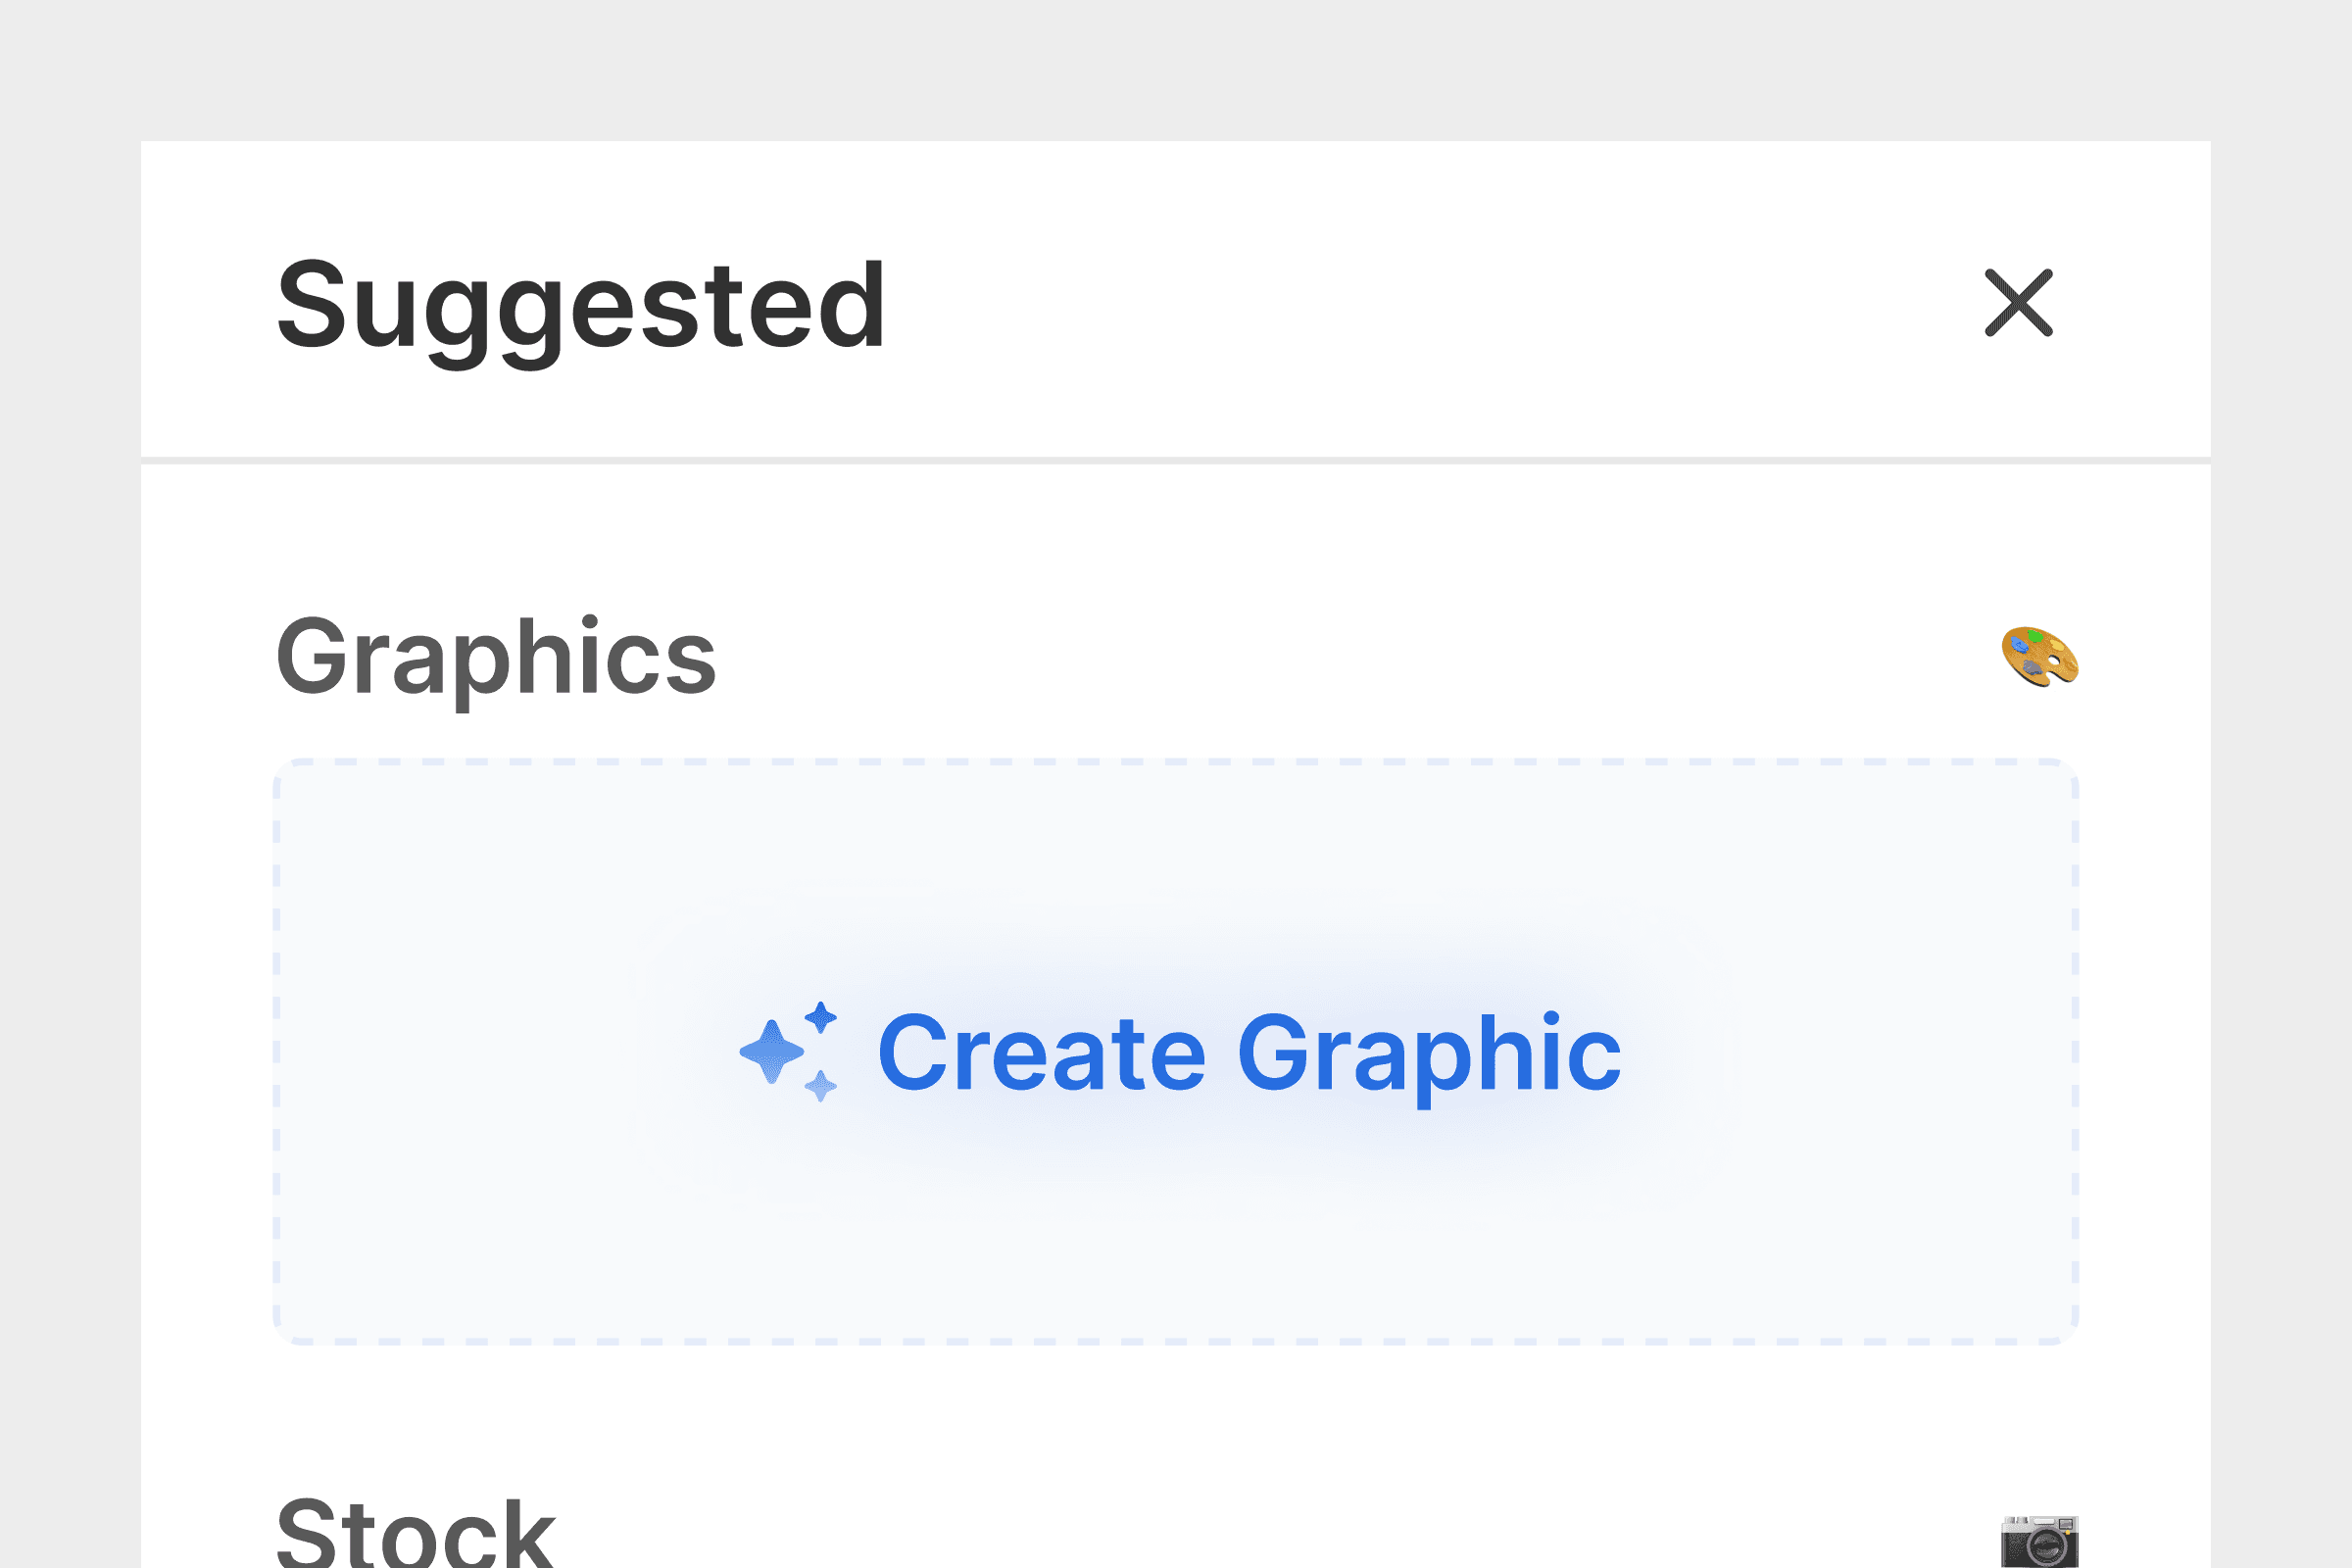The width and height of the screenshot is (2352, 1568).
Task: Click the word Graphic in the blue label
Action: pyautogui.click(x=1429, y=1054)
